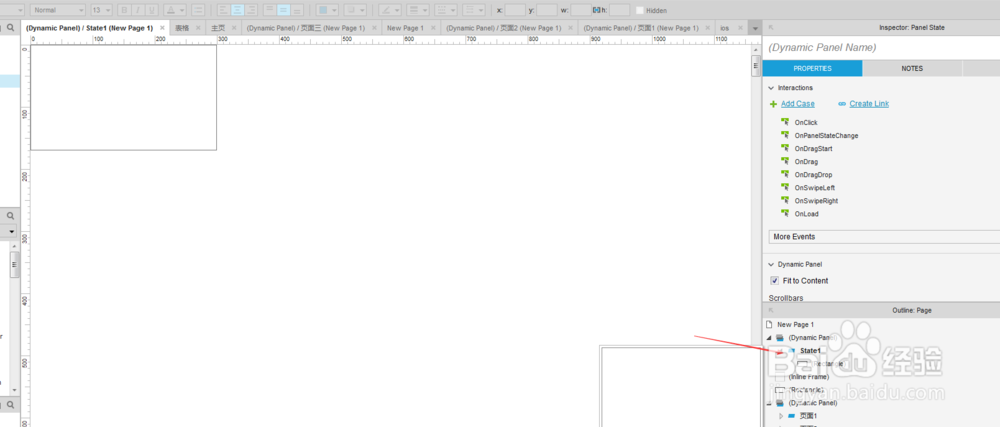This screenshot has width=1000, height=427.
Task: Click the Add Case link
Action: pyautogui.click(x=797, y=104)
